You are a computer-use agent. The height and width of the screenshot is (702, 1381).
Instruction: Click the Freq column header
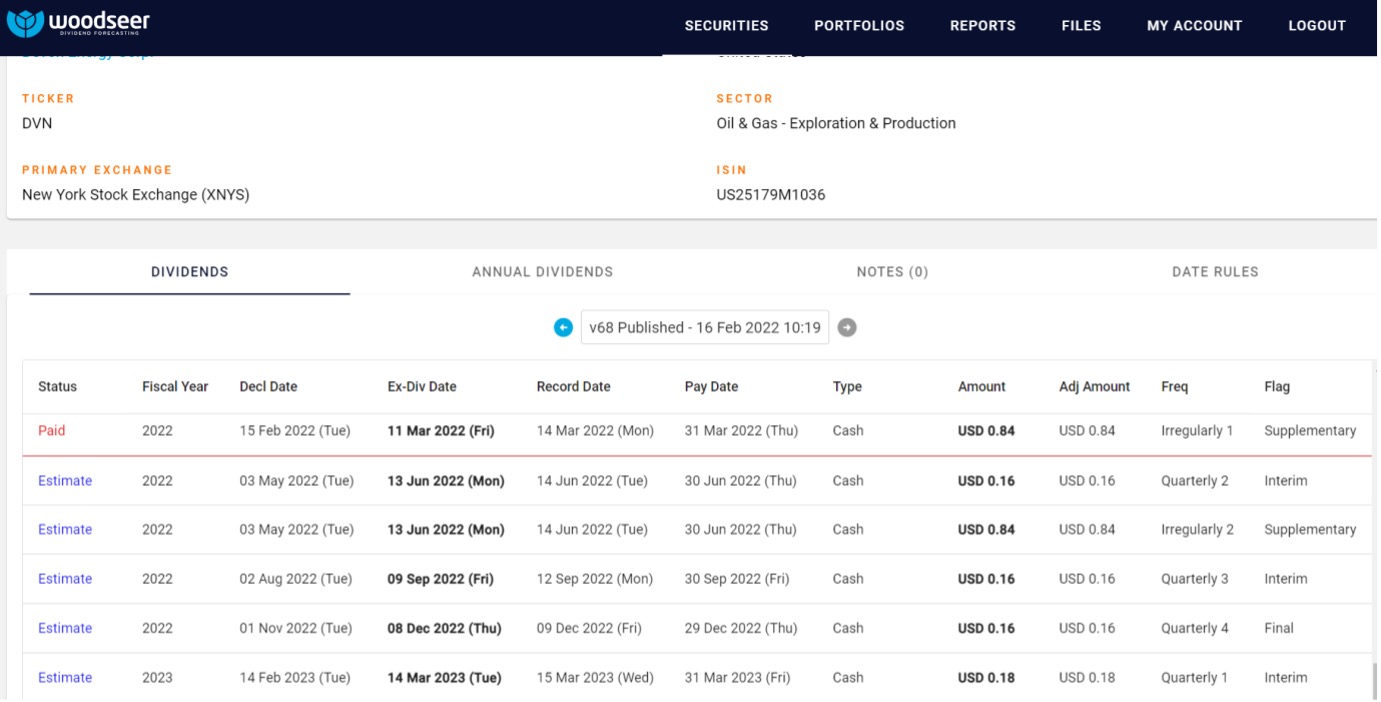[x=1175, y=387]
